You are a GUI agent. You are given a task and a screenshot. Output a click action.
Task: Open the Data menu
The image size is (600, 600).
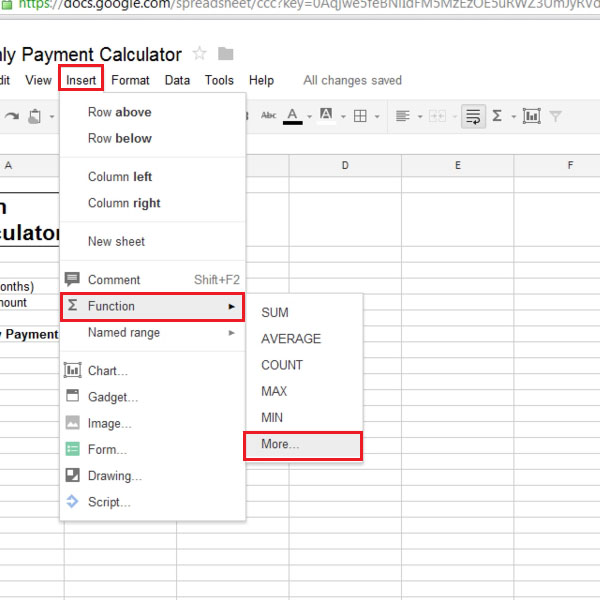click(x=177, y=80)
